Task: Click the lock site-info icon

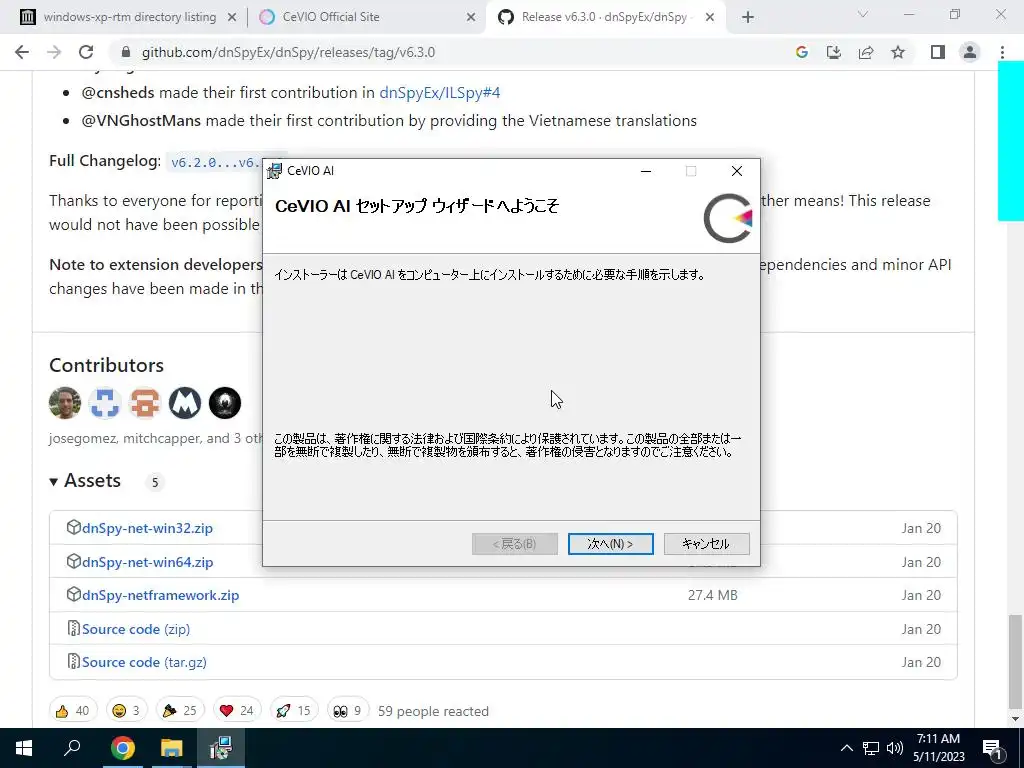Action: tap(127, 52)
